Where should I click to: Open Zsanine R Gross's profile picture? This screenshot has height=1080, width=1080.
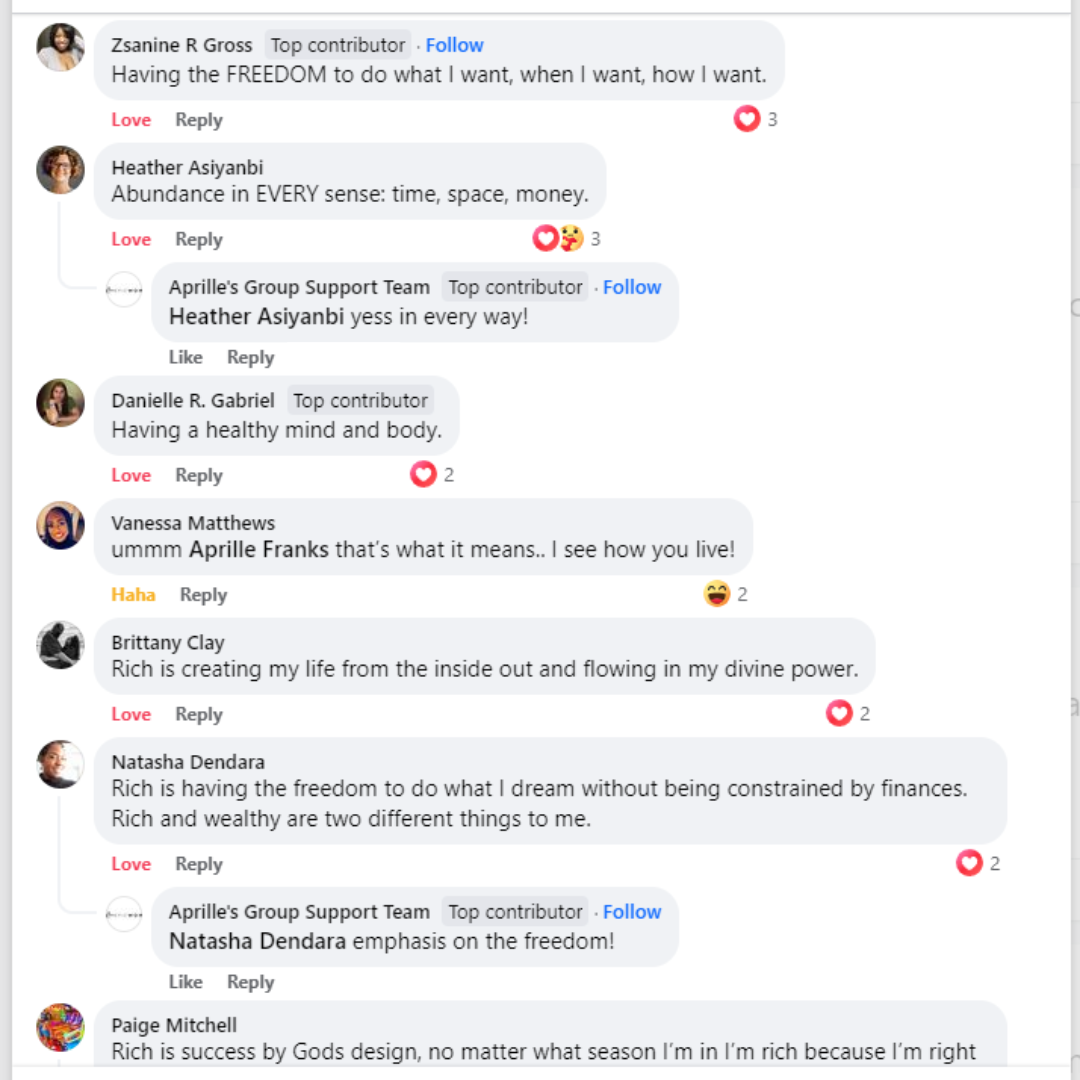(60, 47)
